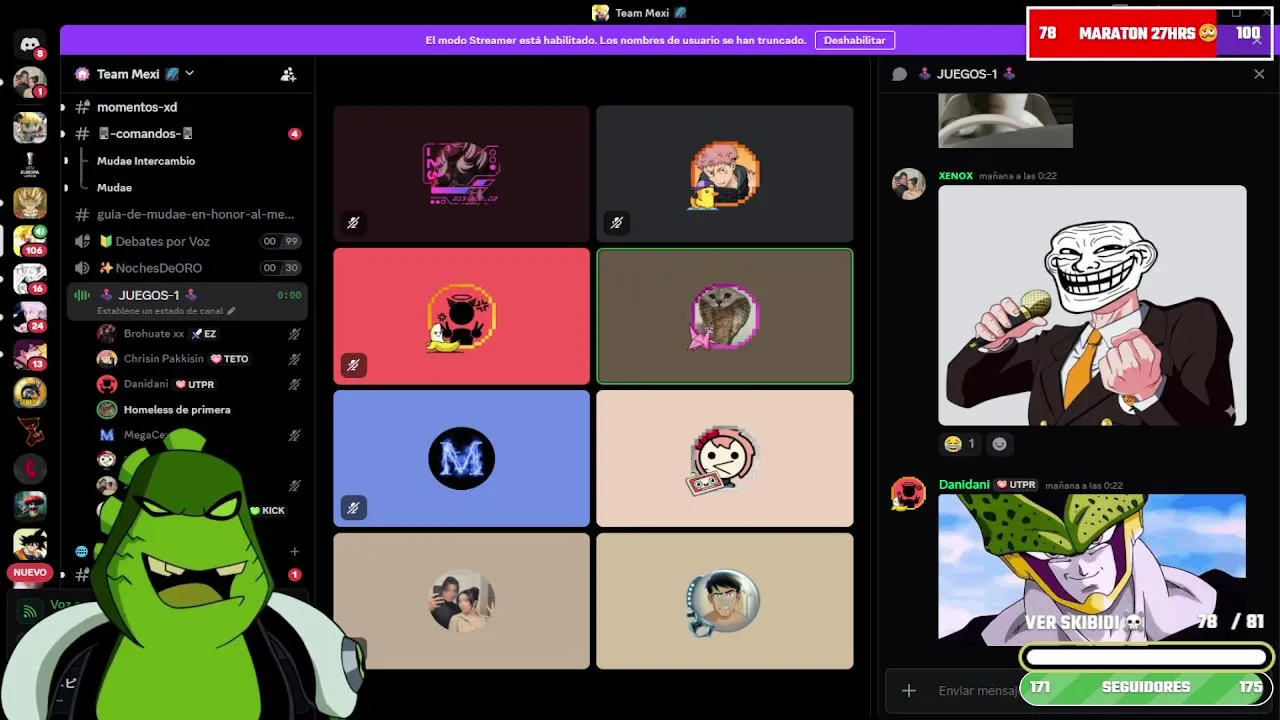Open the Goku avatar server icon
The height and width of the screenshot is (720, 1280).
click(29, 543)
